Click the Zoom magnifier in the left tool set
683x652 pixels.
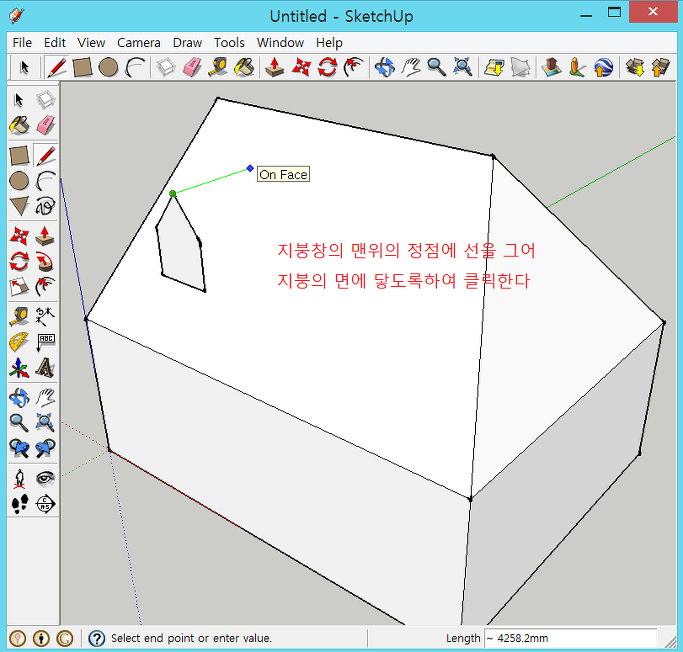(19, 422)
